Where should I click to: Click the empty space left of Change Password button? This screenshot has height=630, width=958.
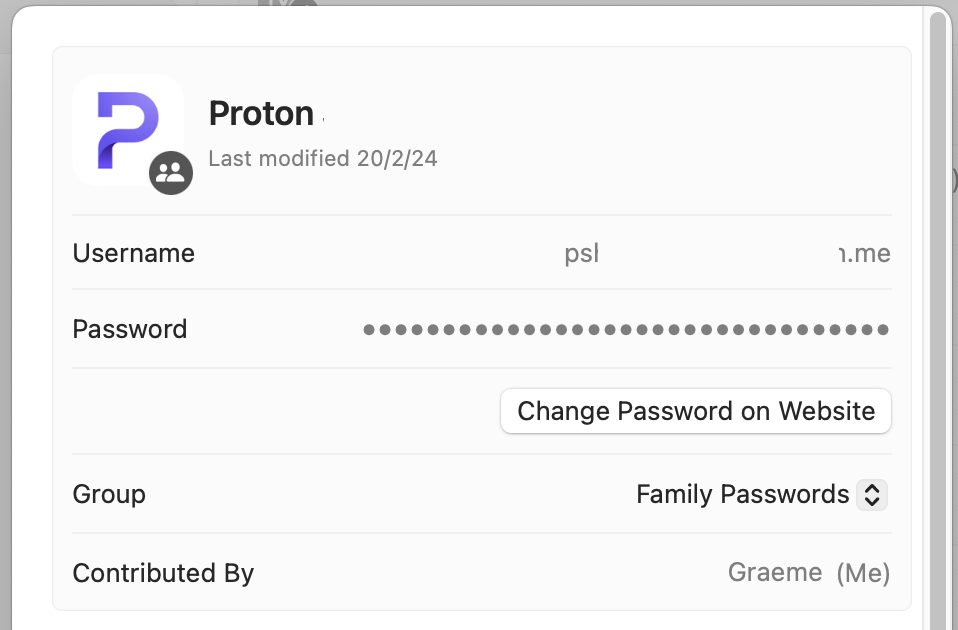280,411
